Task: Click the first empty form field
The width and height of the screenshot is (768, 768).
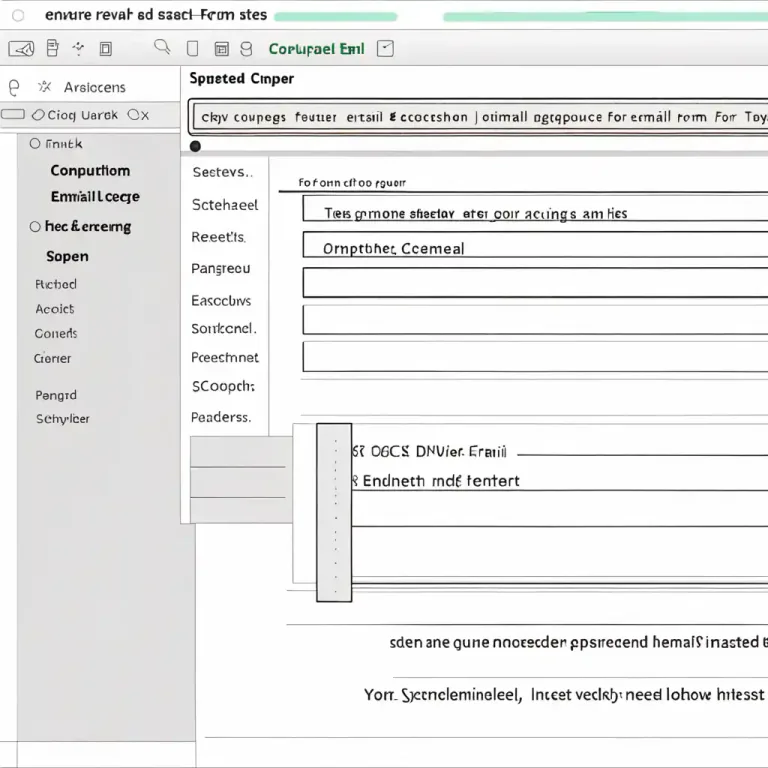Action: 535,283
